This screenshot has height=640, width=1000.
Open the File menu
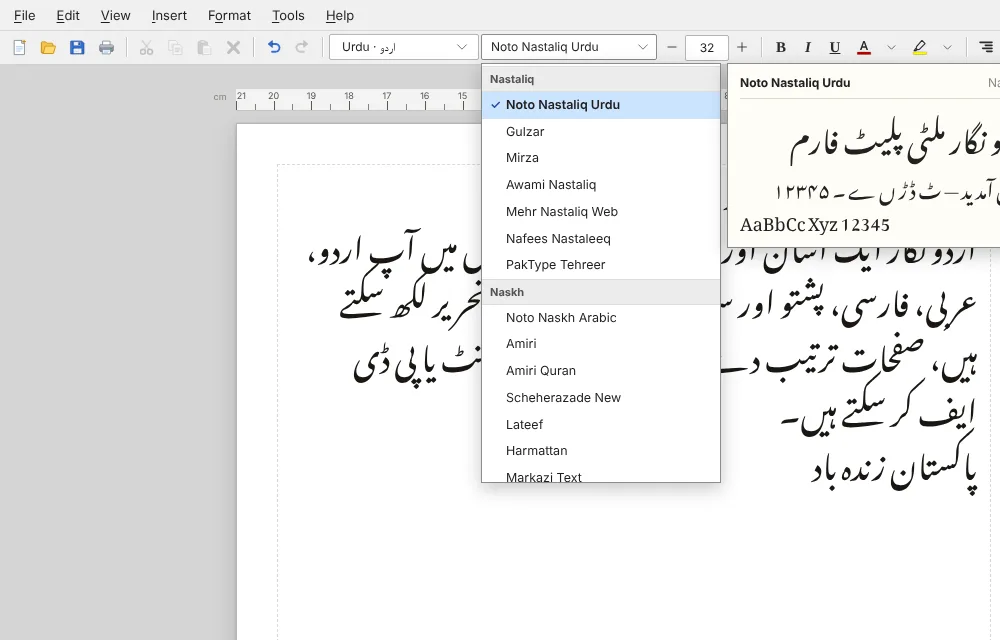point(24,15)
